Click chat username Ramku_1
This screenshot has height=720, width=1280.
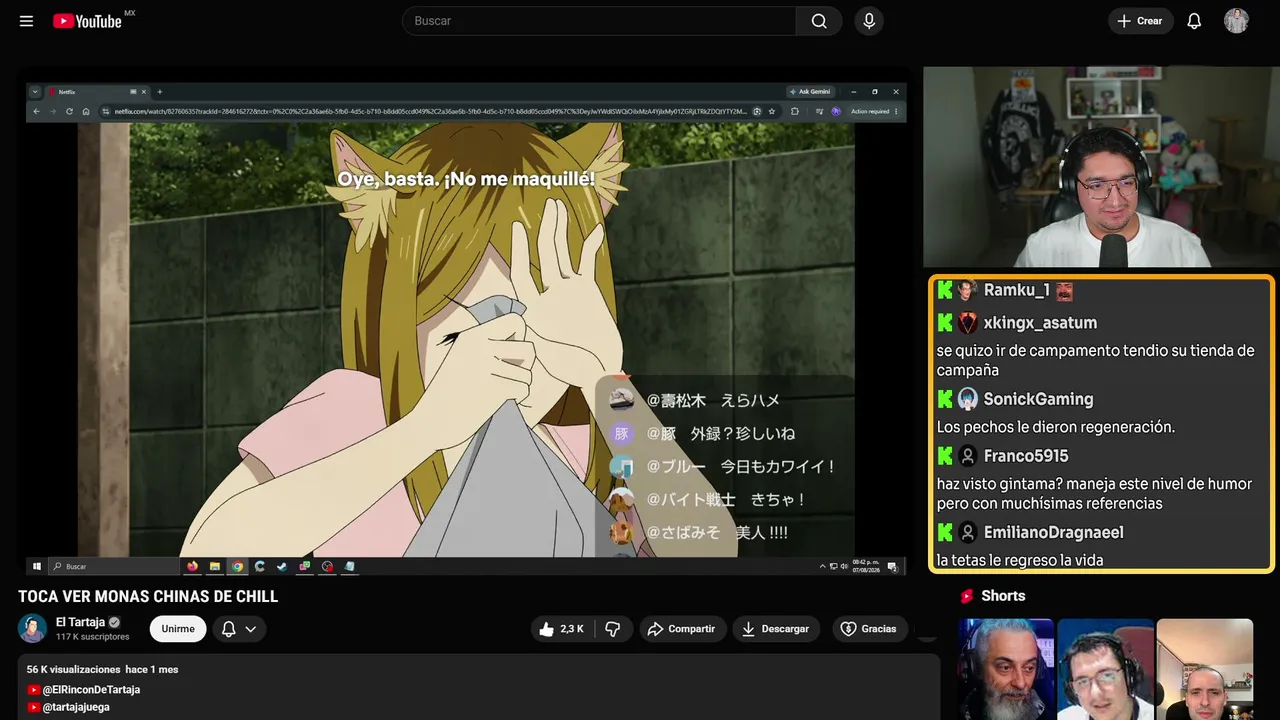pos(1016,290)
